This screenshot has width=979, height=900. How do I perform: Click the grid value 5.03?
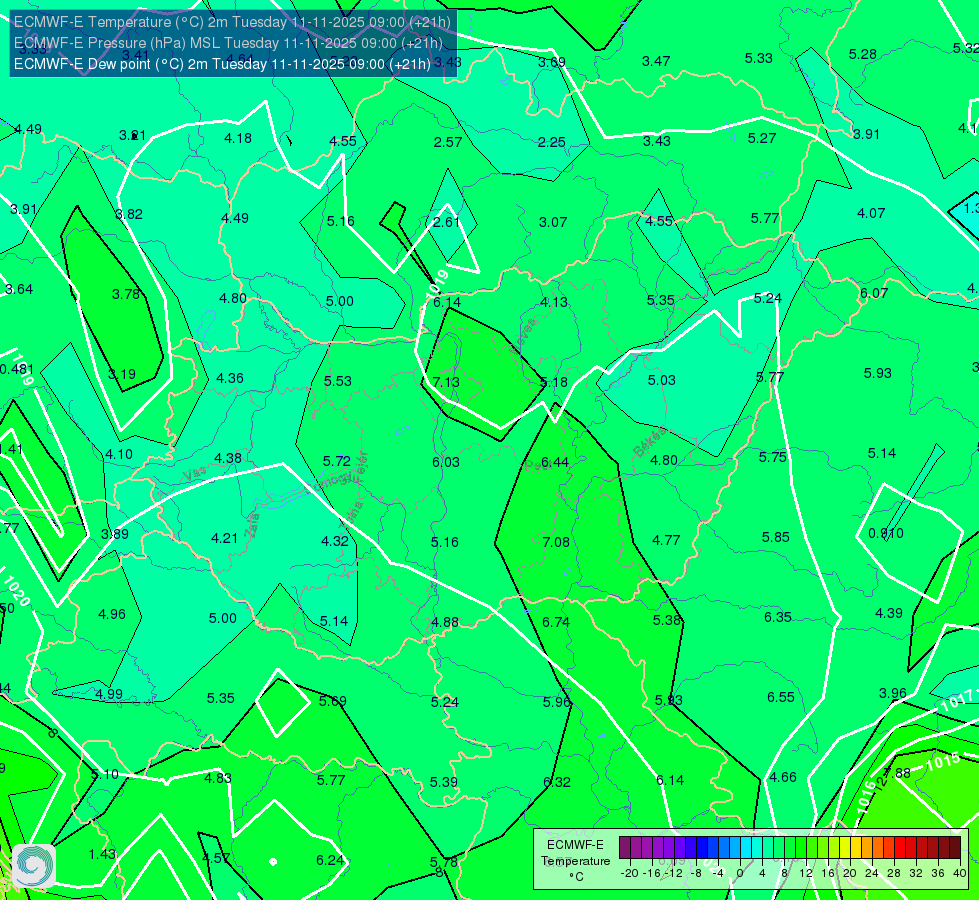(x=661, y=380)
